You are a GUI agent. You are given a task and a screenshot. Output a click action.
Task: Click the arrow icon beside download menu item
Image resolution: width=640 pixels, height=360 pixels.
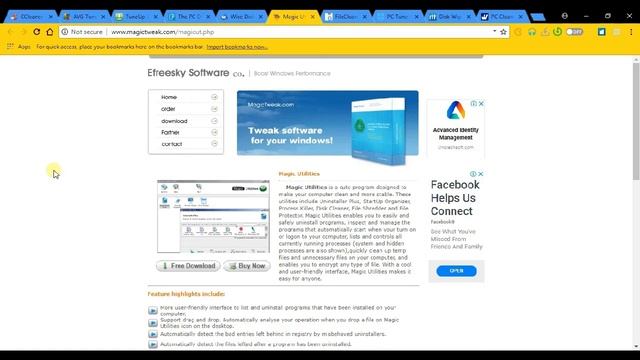pos(214,121)
